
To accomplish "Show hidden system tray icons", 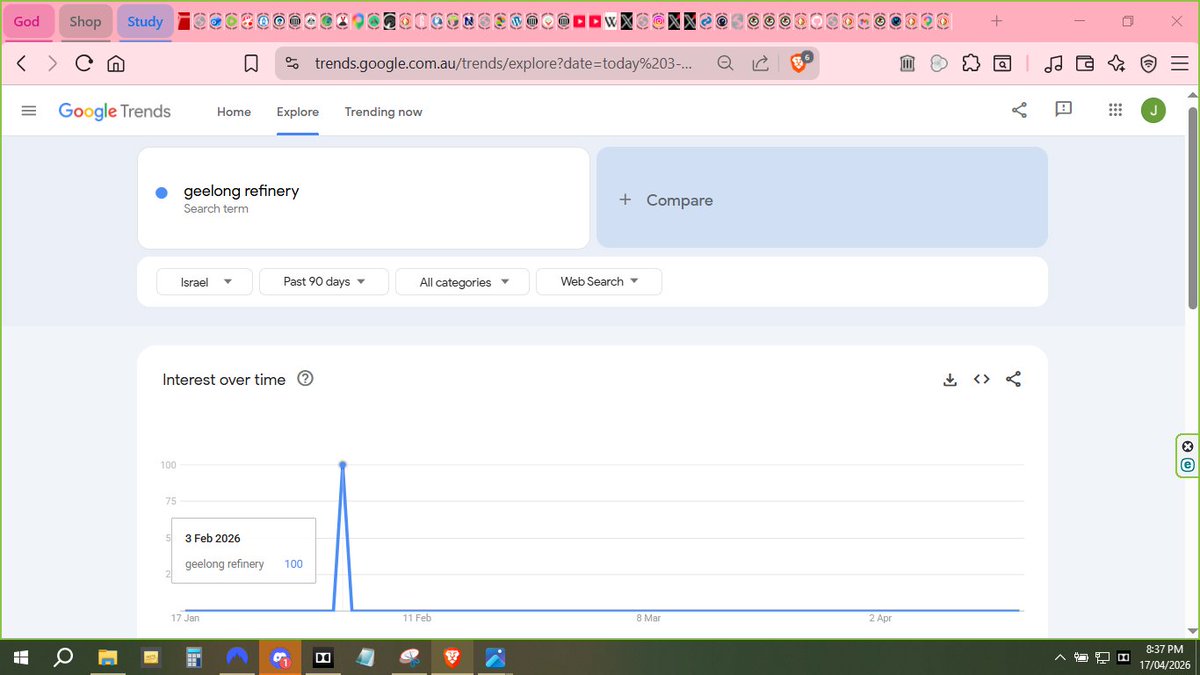I will tap(1060, 657).
